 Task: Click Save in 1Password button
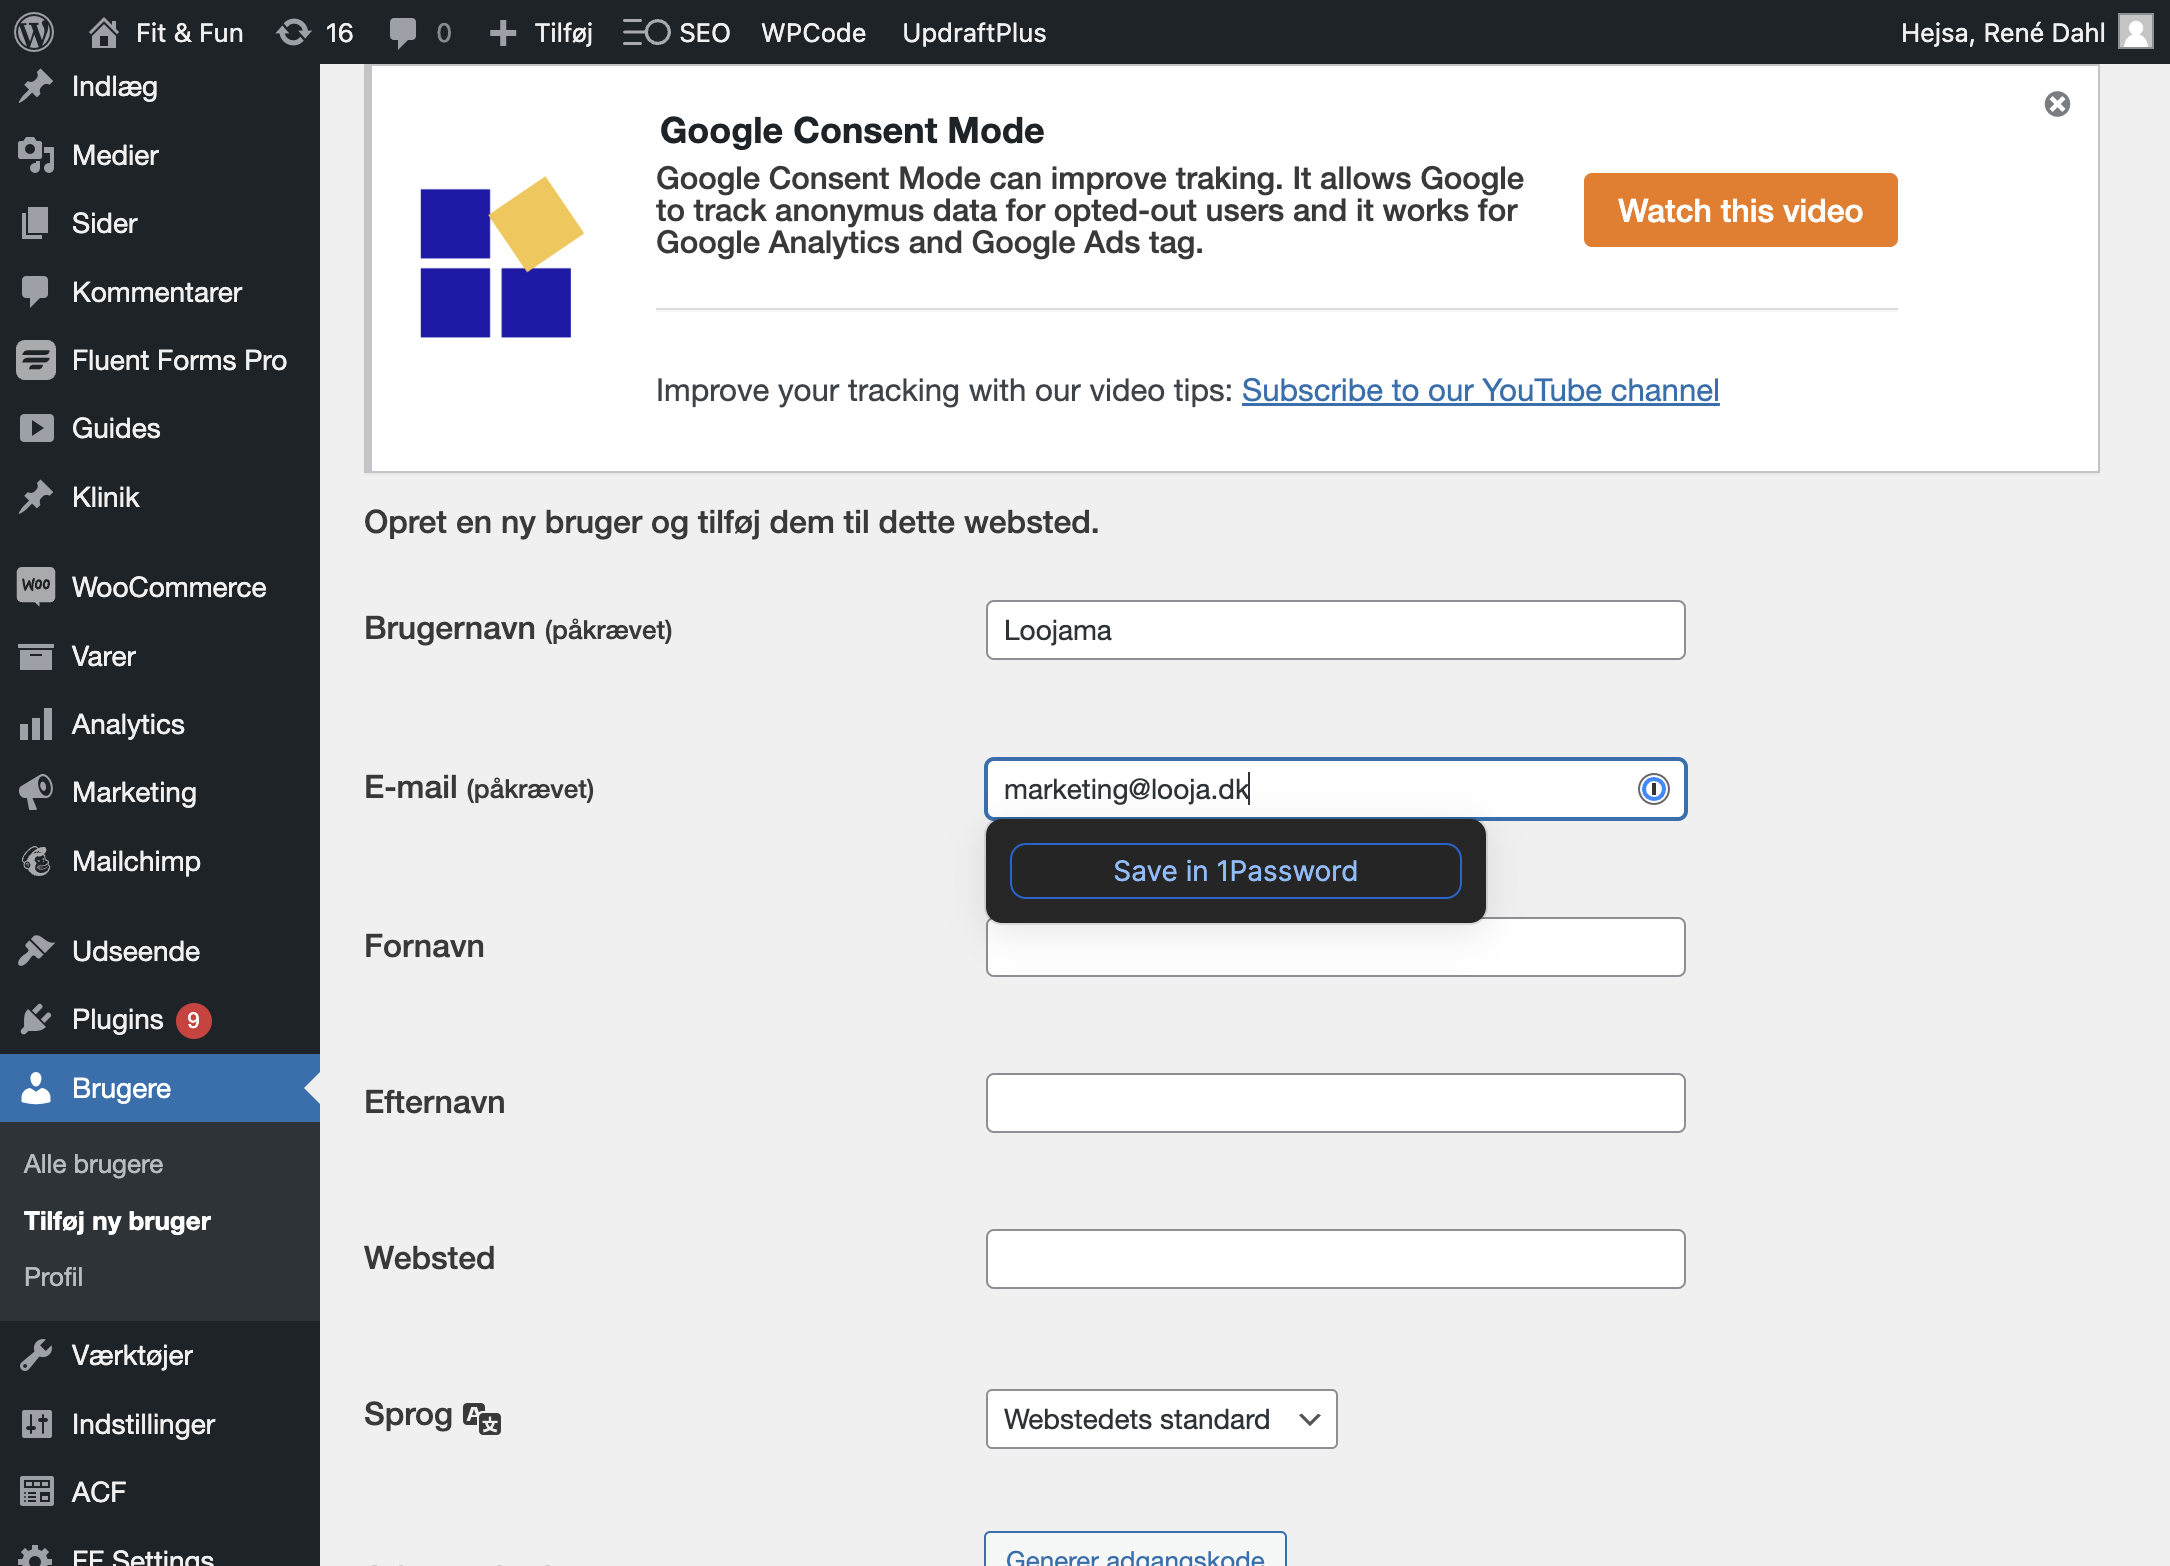[x=1235, y=871]
